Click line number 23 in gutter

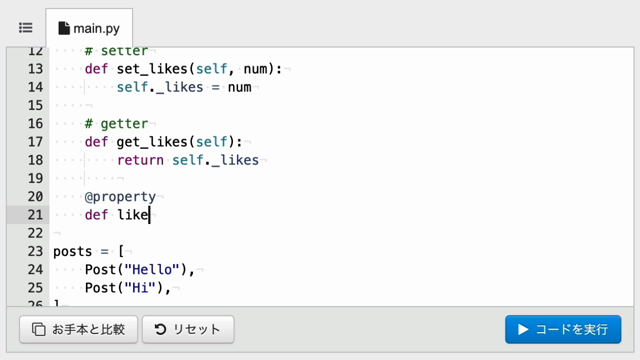35,251
